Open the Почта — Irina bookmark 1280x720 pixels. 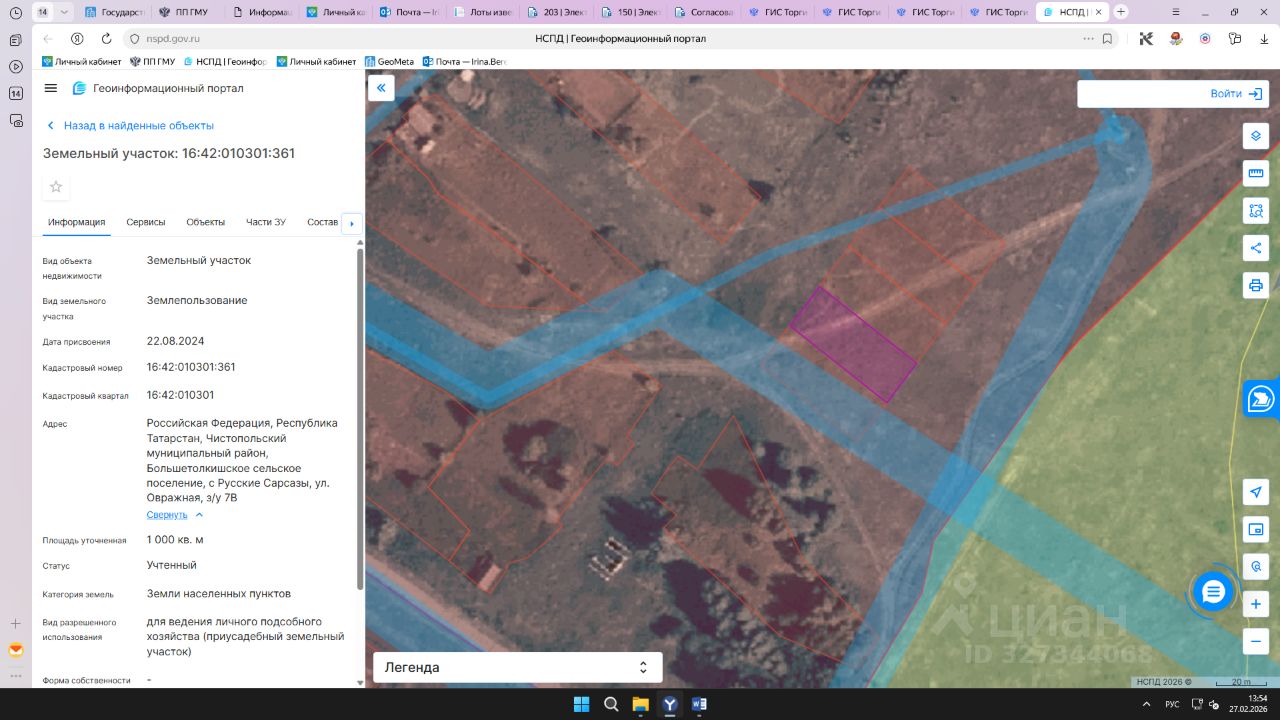(x=464, y=62)
